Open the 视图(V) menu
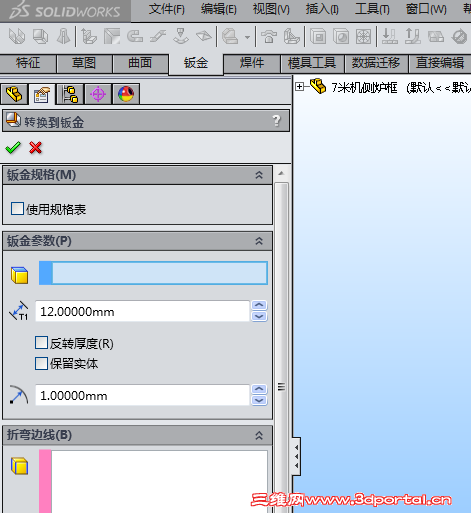This screenshot has height=513, width=471. [x=271, y=9]
